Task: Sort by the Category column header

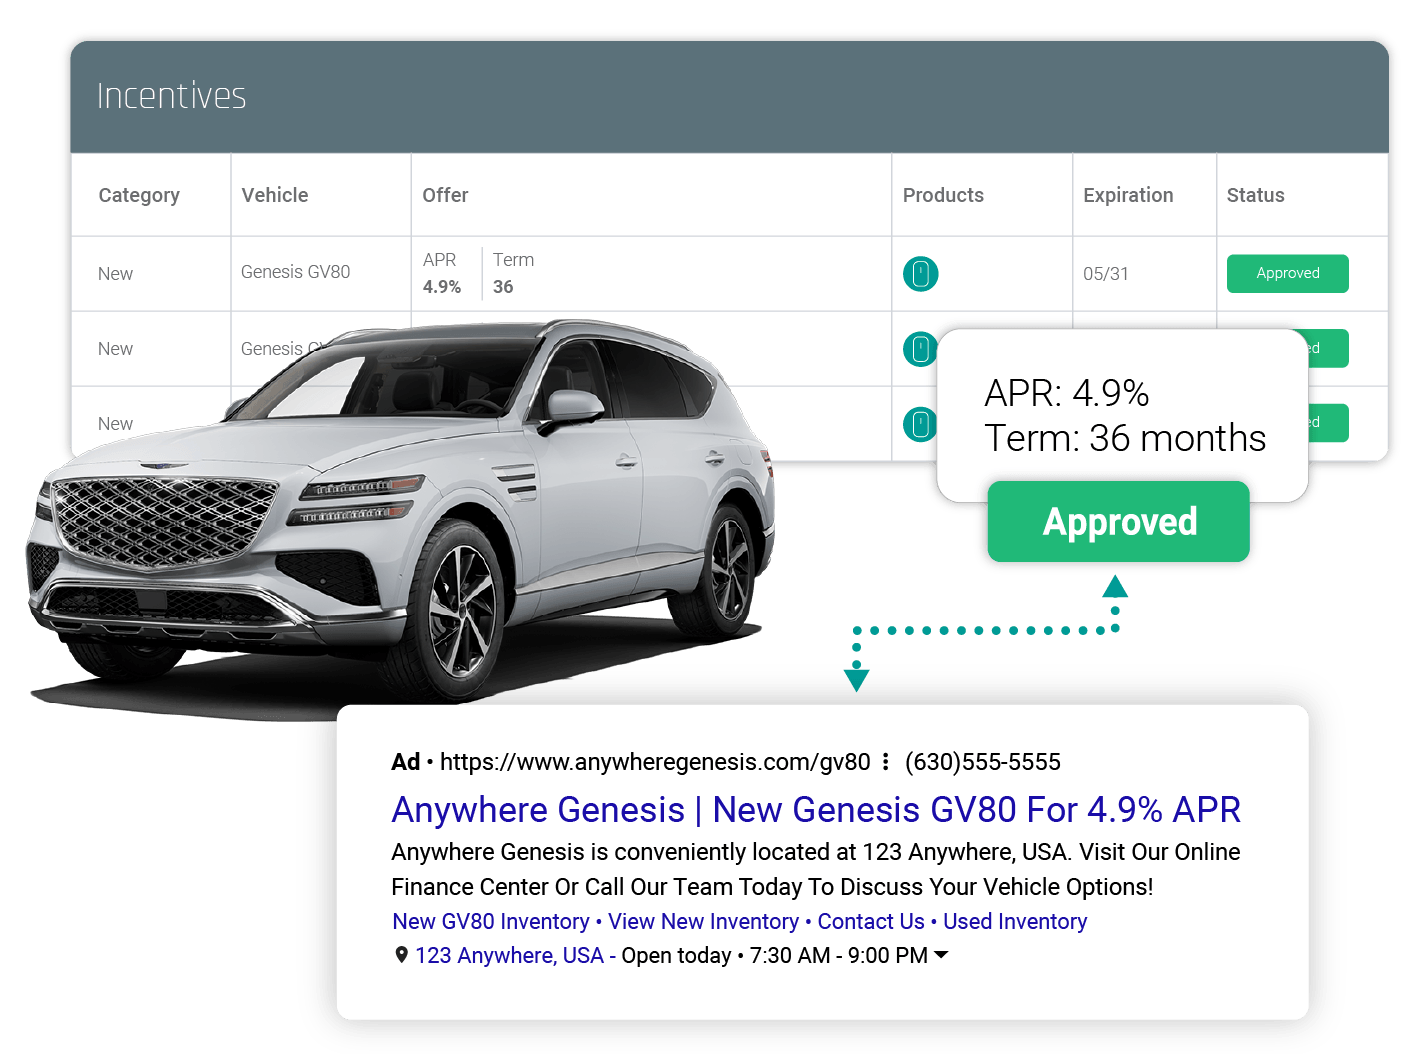Action: pos(139,195)
